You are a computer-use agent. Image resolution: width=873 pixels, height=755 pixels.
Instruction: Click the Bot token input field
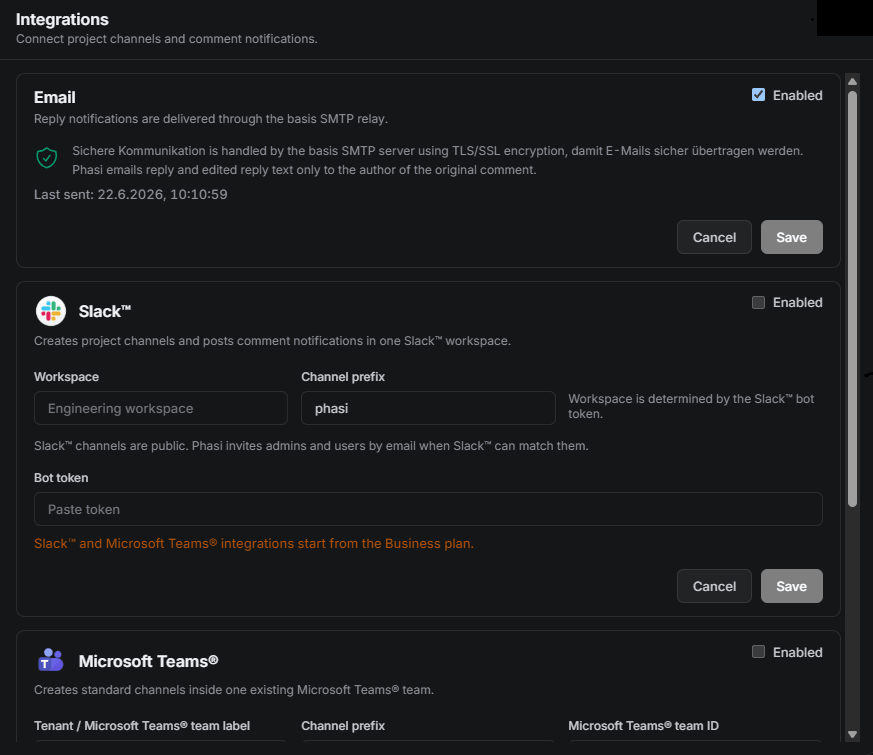tap(428, 509)
